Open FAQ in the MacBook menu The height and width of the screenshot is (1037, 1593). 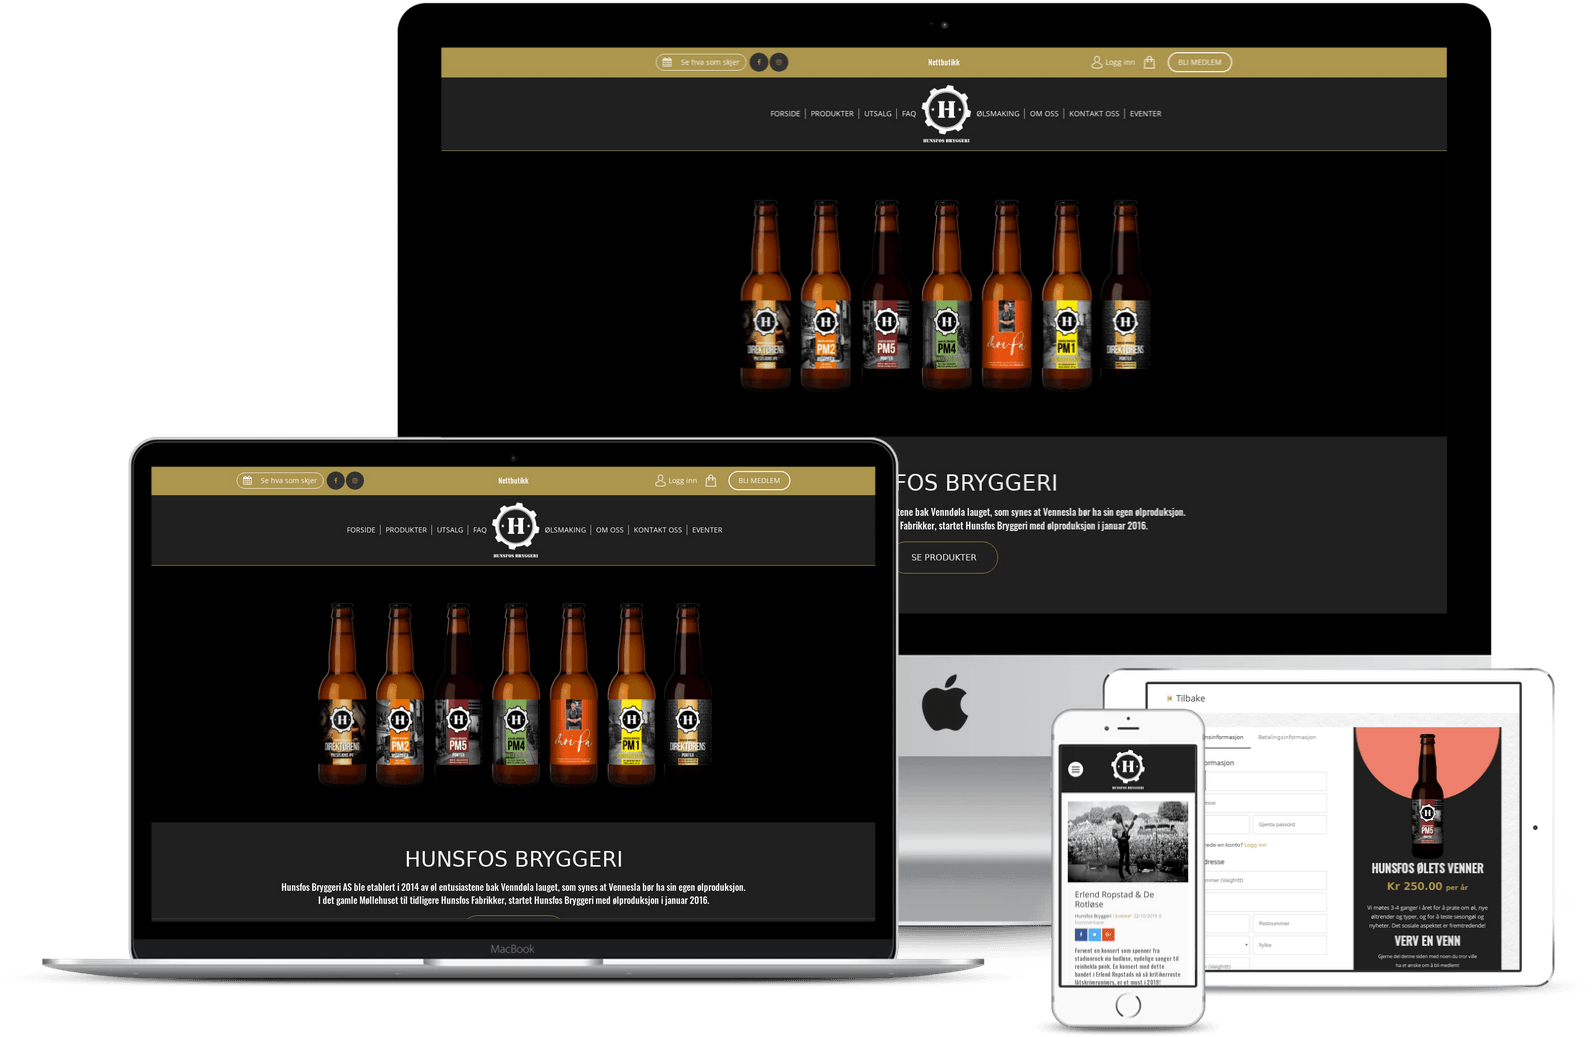480,530
